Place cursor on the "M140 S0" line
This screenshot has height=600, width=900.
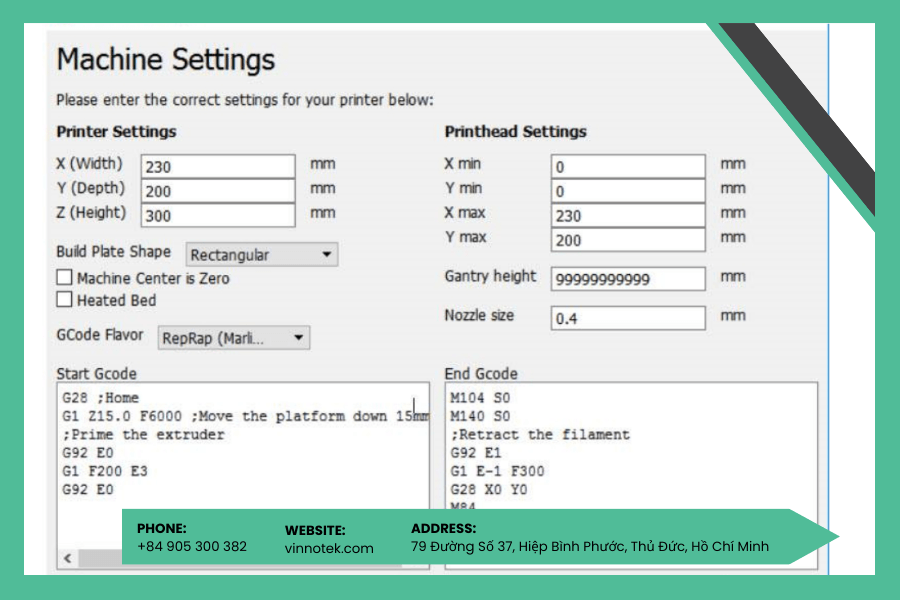click(x=480, y=416)
